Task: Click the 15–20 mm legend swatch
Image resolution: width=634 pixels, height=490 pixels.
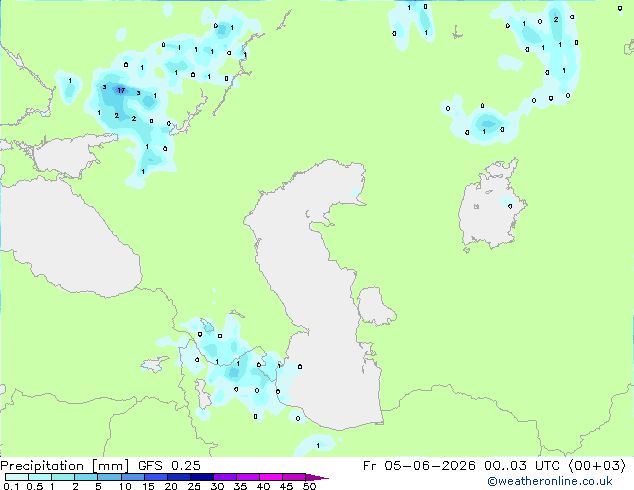Action: pyautogui.click(x=155, y=477)
